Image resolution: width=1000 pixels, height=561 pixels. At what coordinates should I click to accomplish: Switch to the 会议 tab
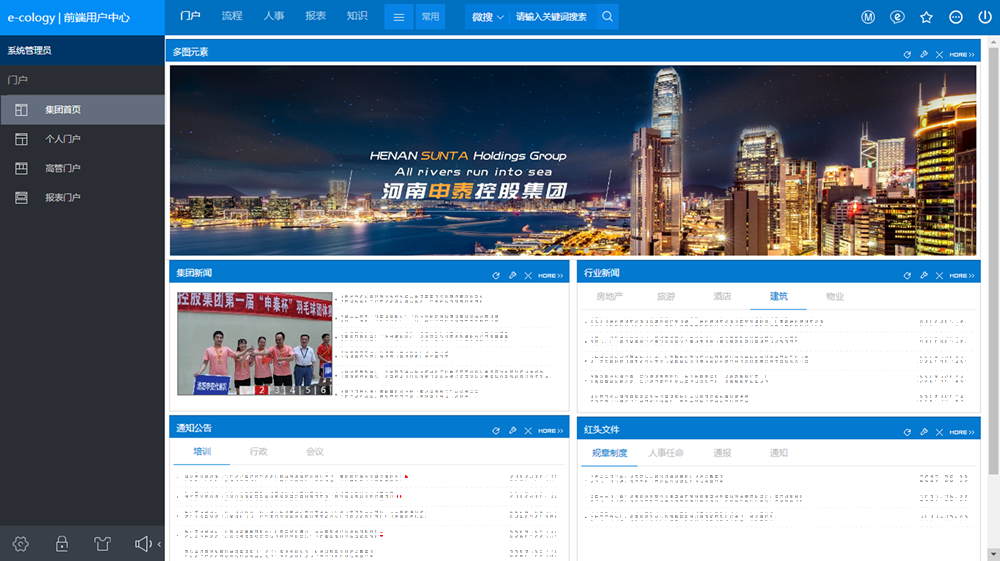click(x=314, y=451)
